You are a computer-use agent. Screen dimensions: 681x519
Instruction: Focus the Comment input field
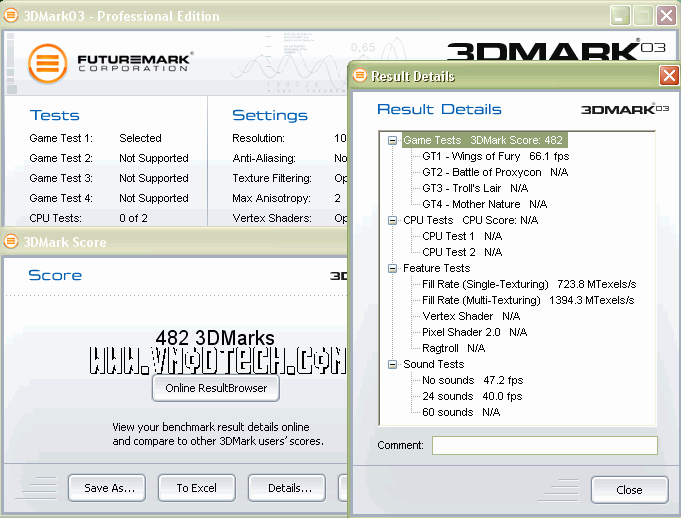[x=545, y=446]
